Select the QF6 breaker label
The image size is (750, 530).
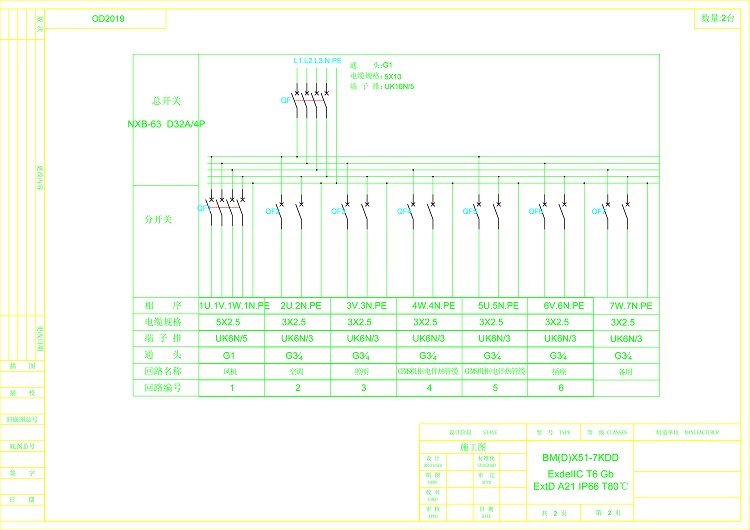coord(535,211)
